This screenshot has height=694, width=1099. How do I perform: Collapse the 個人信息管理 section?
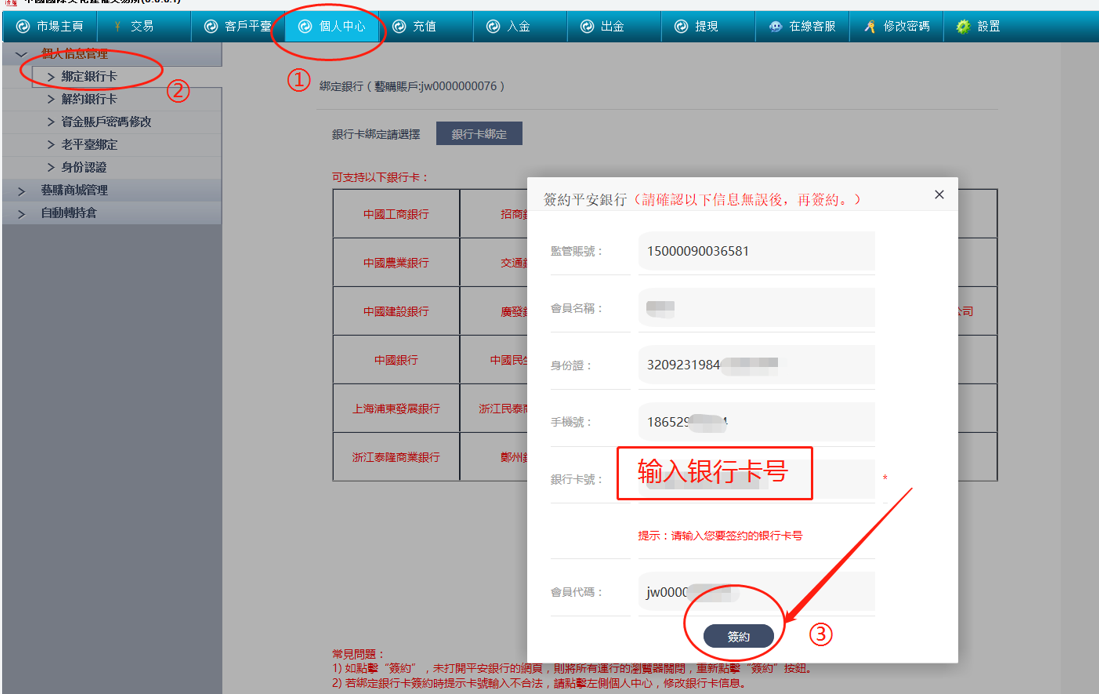(x=112, y=54)
